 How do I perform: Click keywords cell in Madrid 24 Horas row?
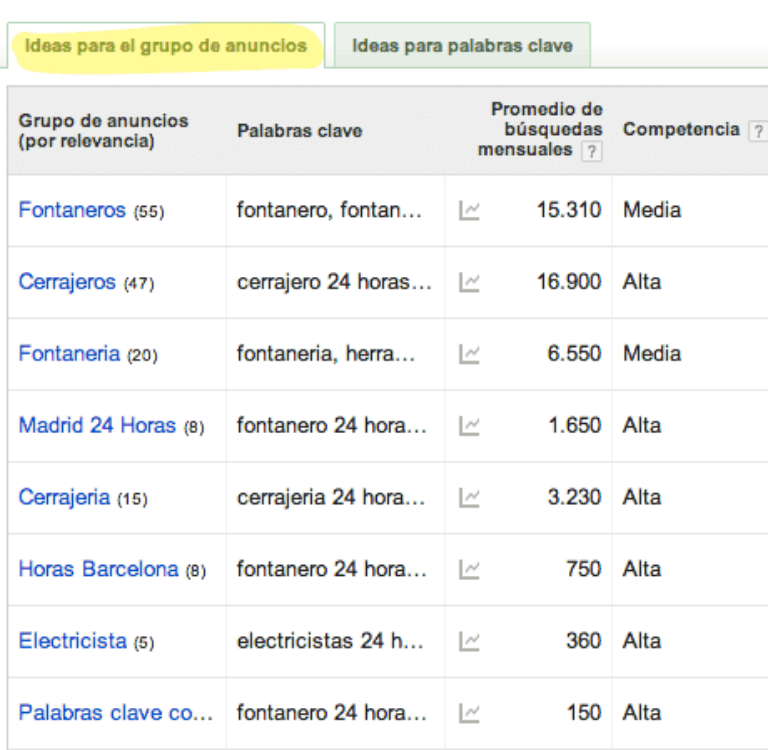[332, 425]
